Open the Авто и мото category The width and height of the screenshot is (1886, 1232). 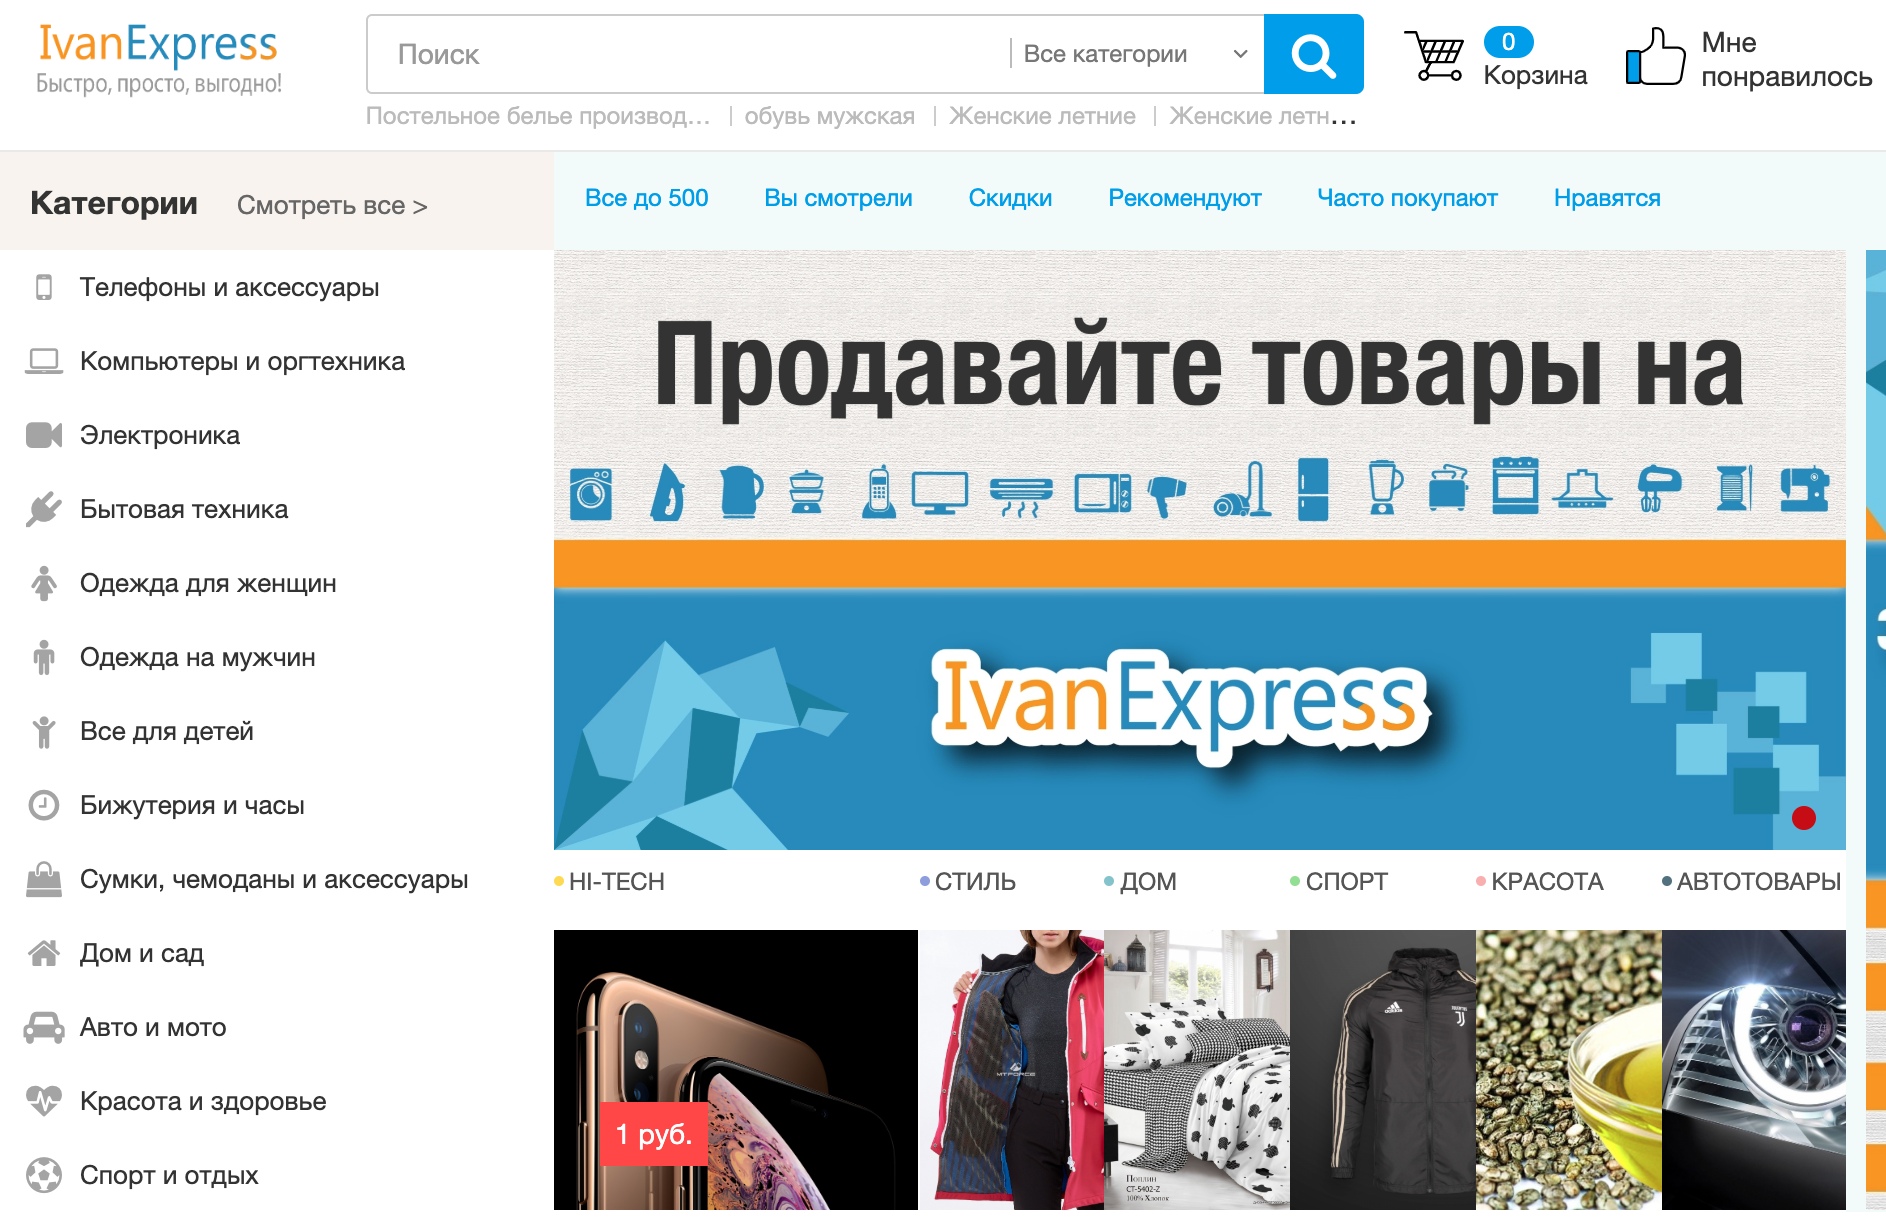pyautogui.click(x=153, y=1027)
